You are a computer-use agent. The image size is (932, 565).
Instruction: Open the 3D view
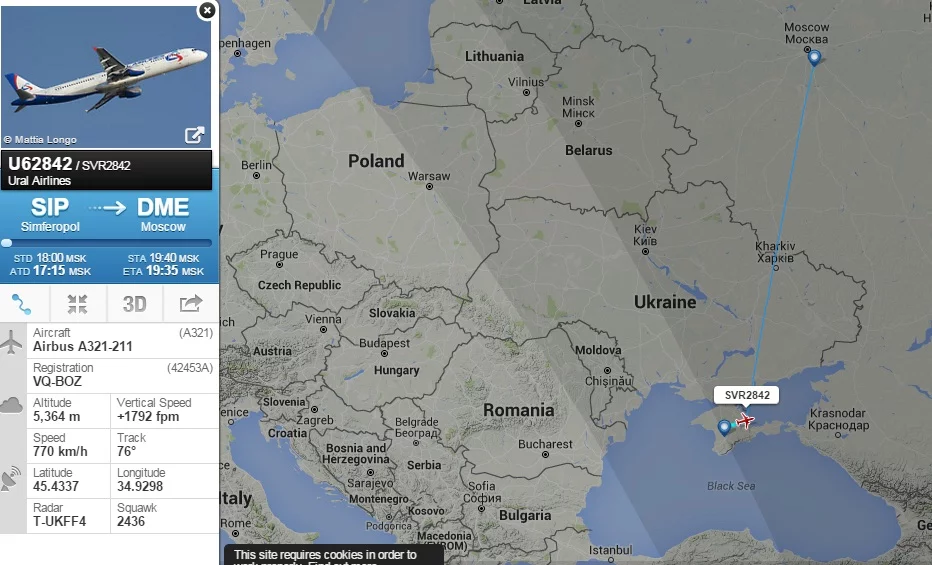134,304
